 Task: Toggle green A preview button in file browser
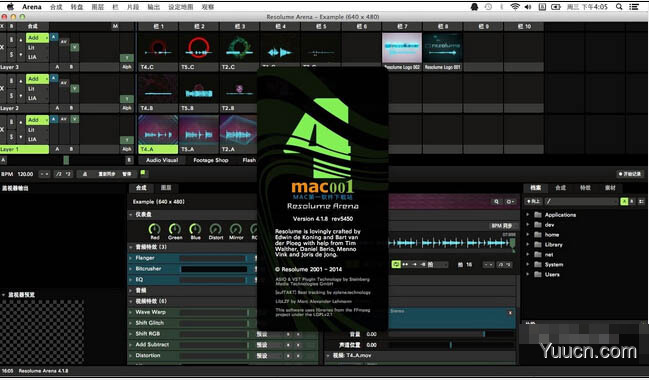tap(624, 201)
